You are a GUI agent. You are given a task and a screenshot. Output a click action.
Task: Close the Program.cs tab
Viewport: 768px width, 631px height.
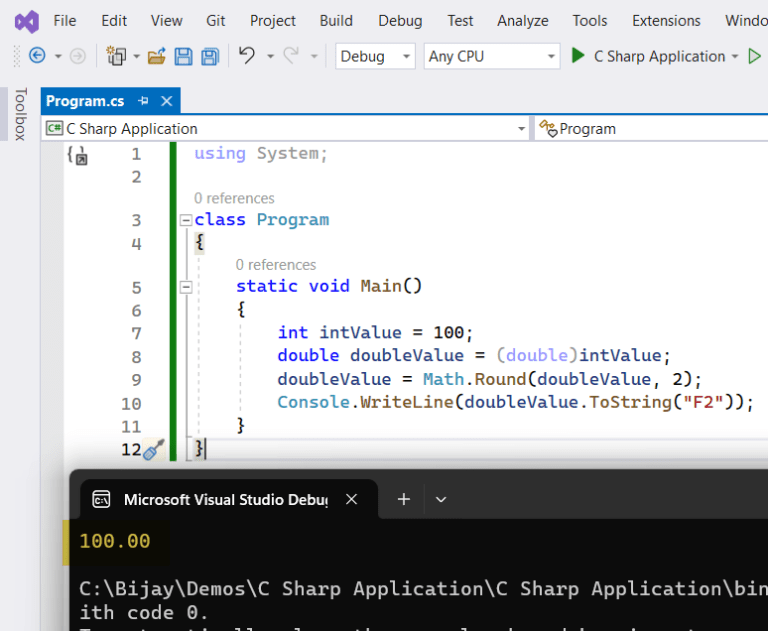pos(167,101)
